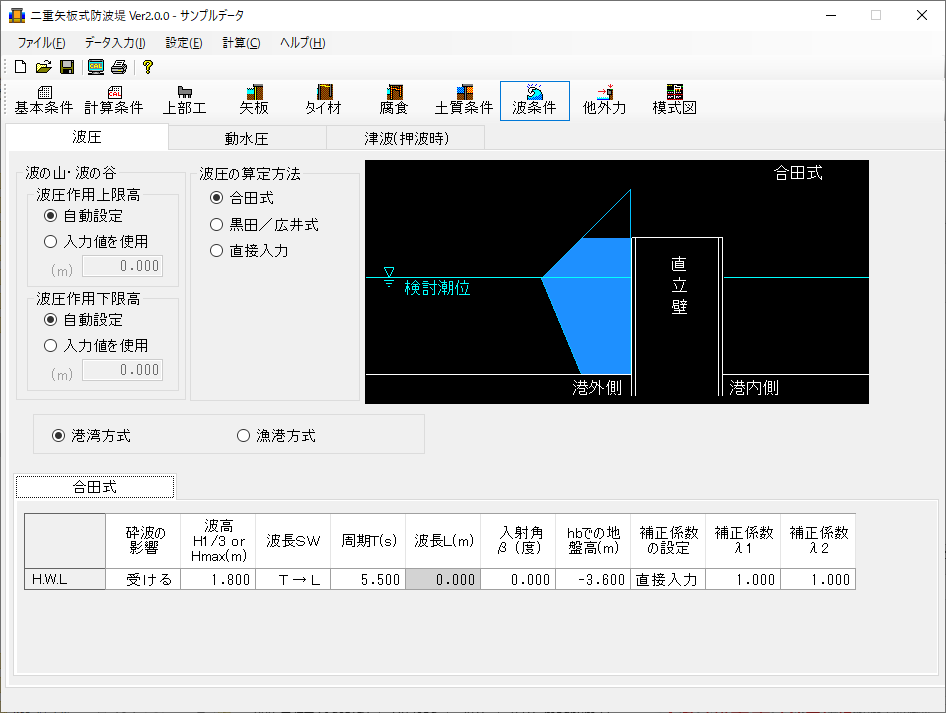Click the 入射角β cell showing 0.000
946x713 pixels.
(x=518, y=580)
